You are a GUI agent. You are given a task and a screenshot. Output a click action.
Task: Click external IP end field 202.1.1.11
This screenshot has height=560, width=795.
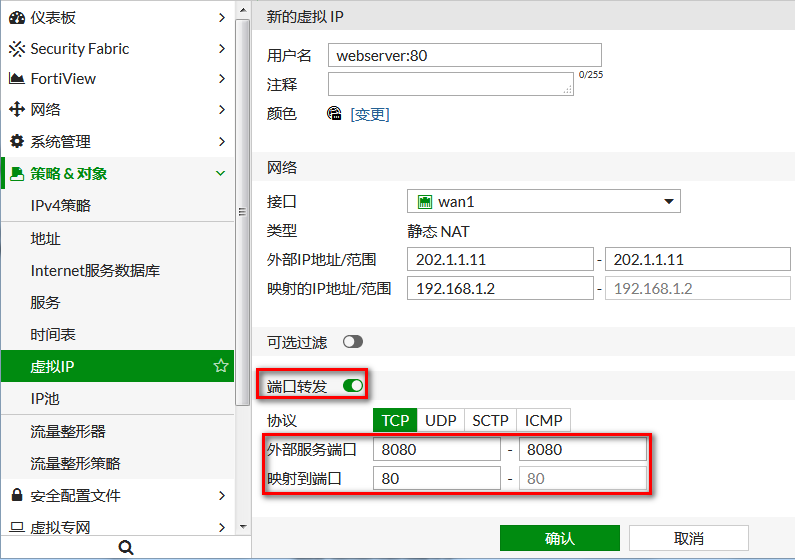tap(698, 259)
